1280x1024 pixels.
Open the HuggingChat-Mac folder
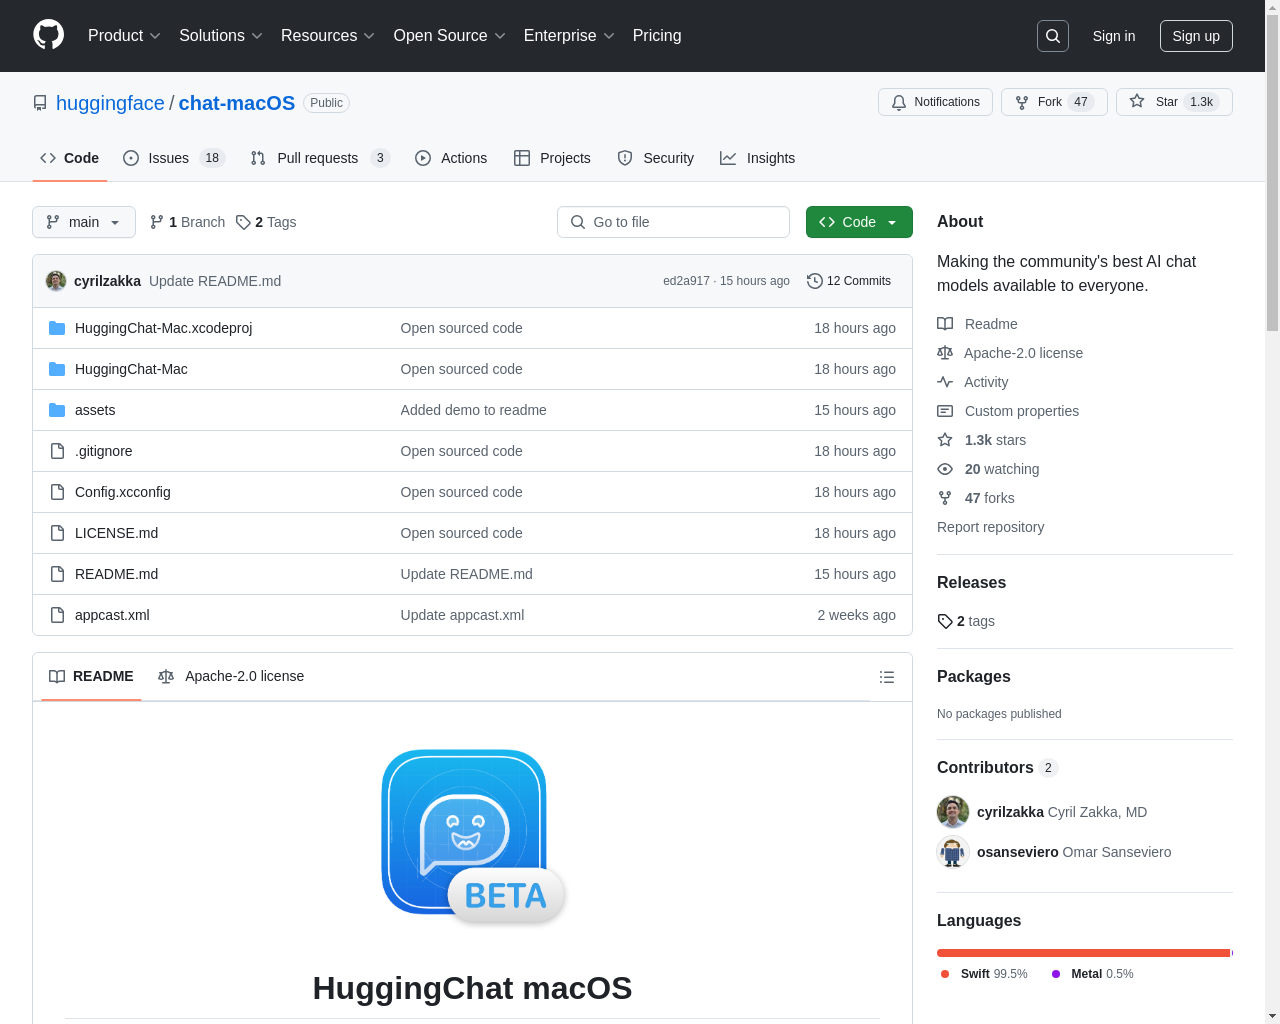(131, 369)
